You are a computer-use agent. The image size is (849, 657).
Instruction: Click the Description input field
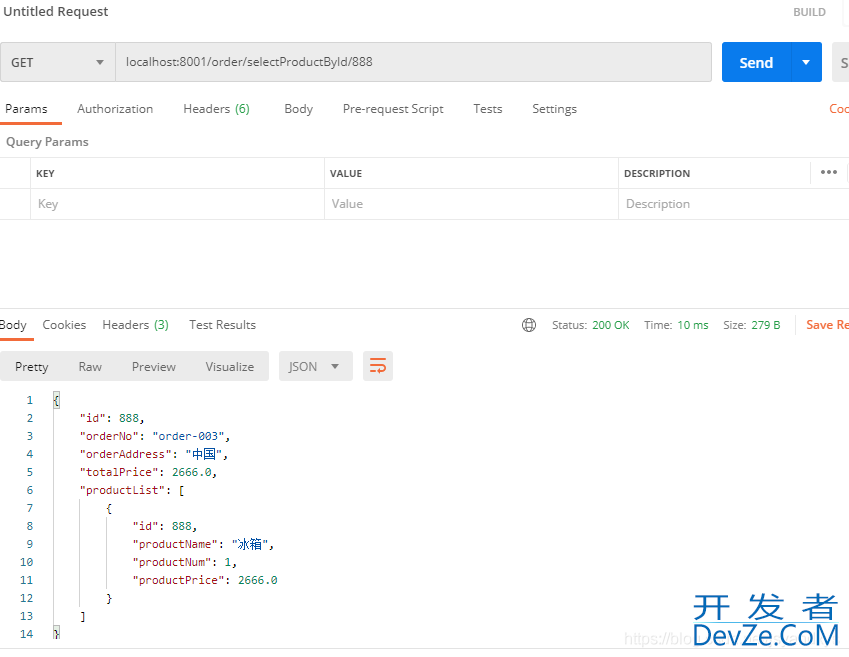734,204
